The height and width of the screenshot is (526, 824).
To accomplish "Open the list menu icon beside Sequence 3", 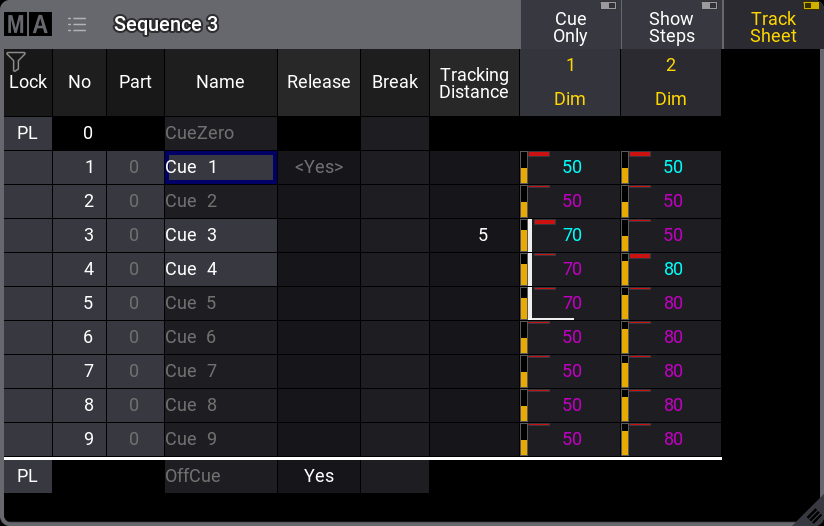I will coord(77,25).
